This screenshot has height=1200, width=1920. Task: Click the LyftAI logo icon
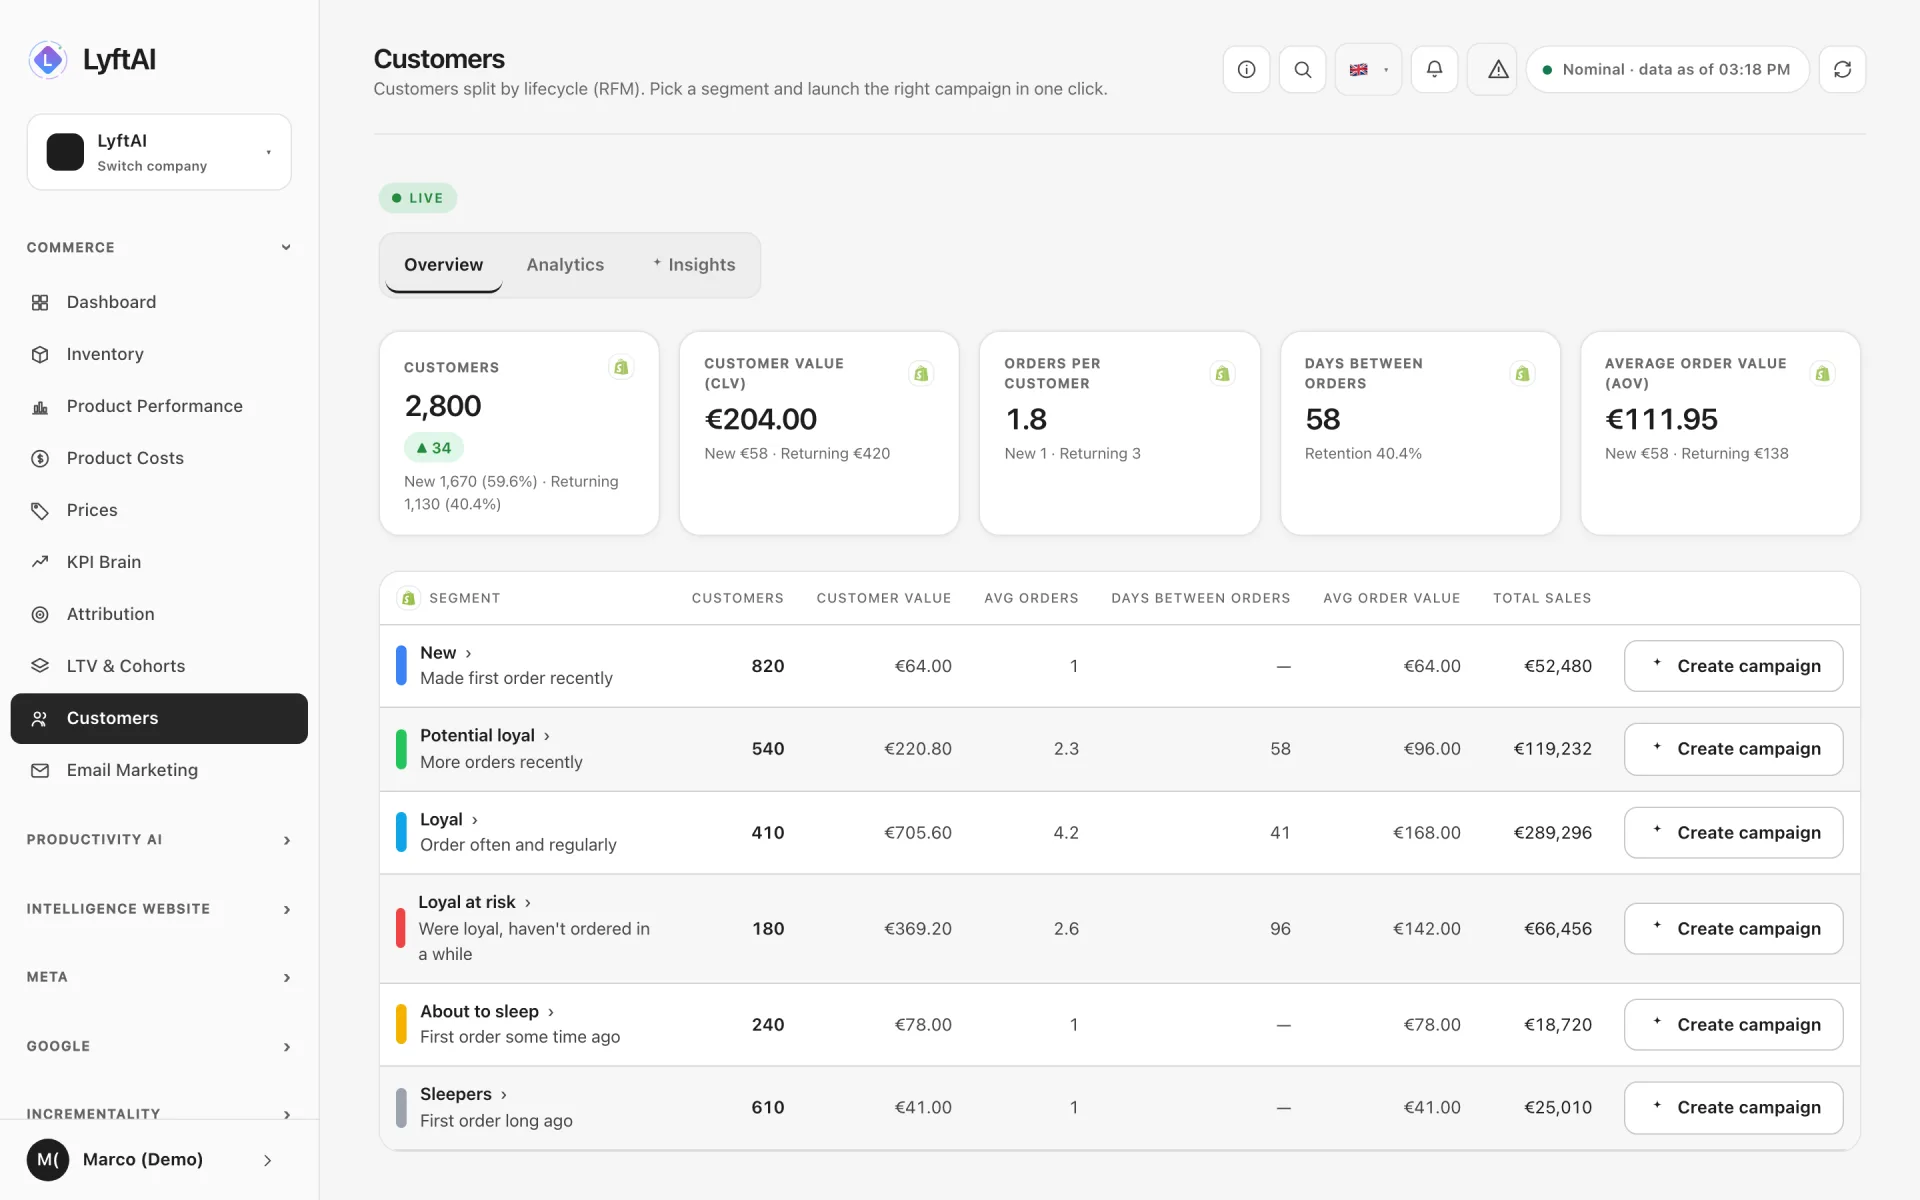[x=47, y=60]
